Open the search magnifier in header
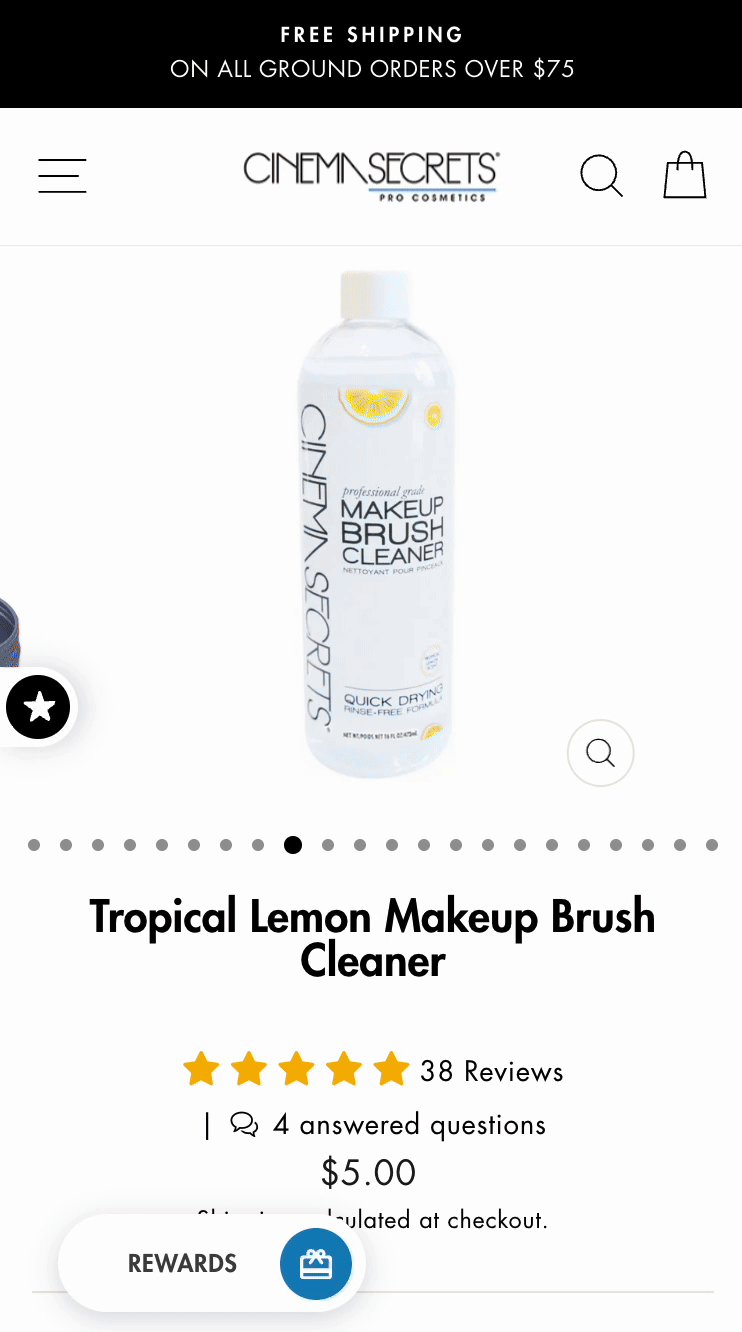742x1332 pixels. (x=602, y=176)
